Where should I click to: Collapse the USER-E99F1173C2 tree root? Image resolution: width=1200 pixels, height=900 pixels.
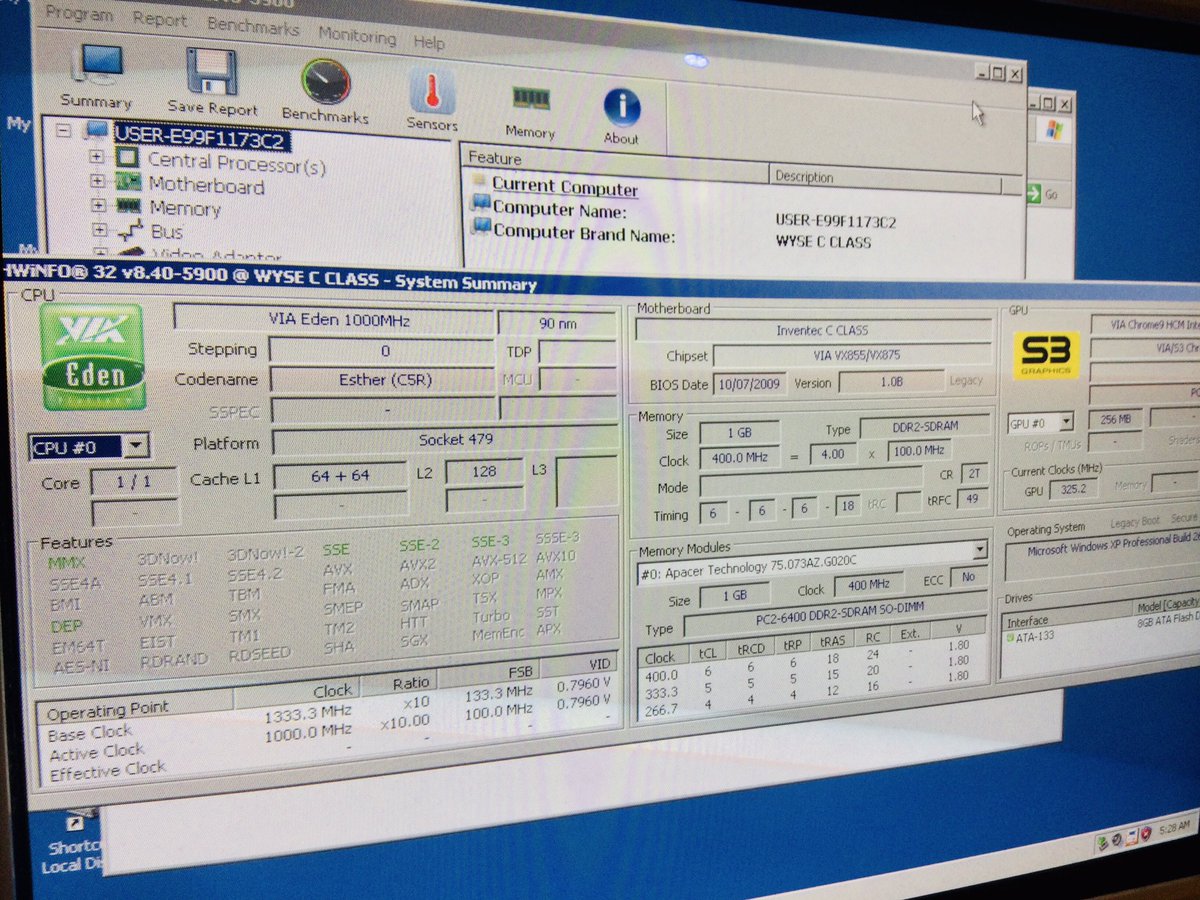click(x=64, y=129)
